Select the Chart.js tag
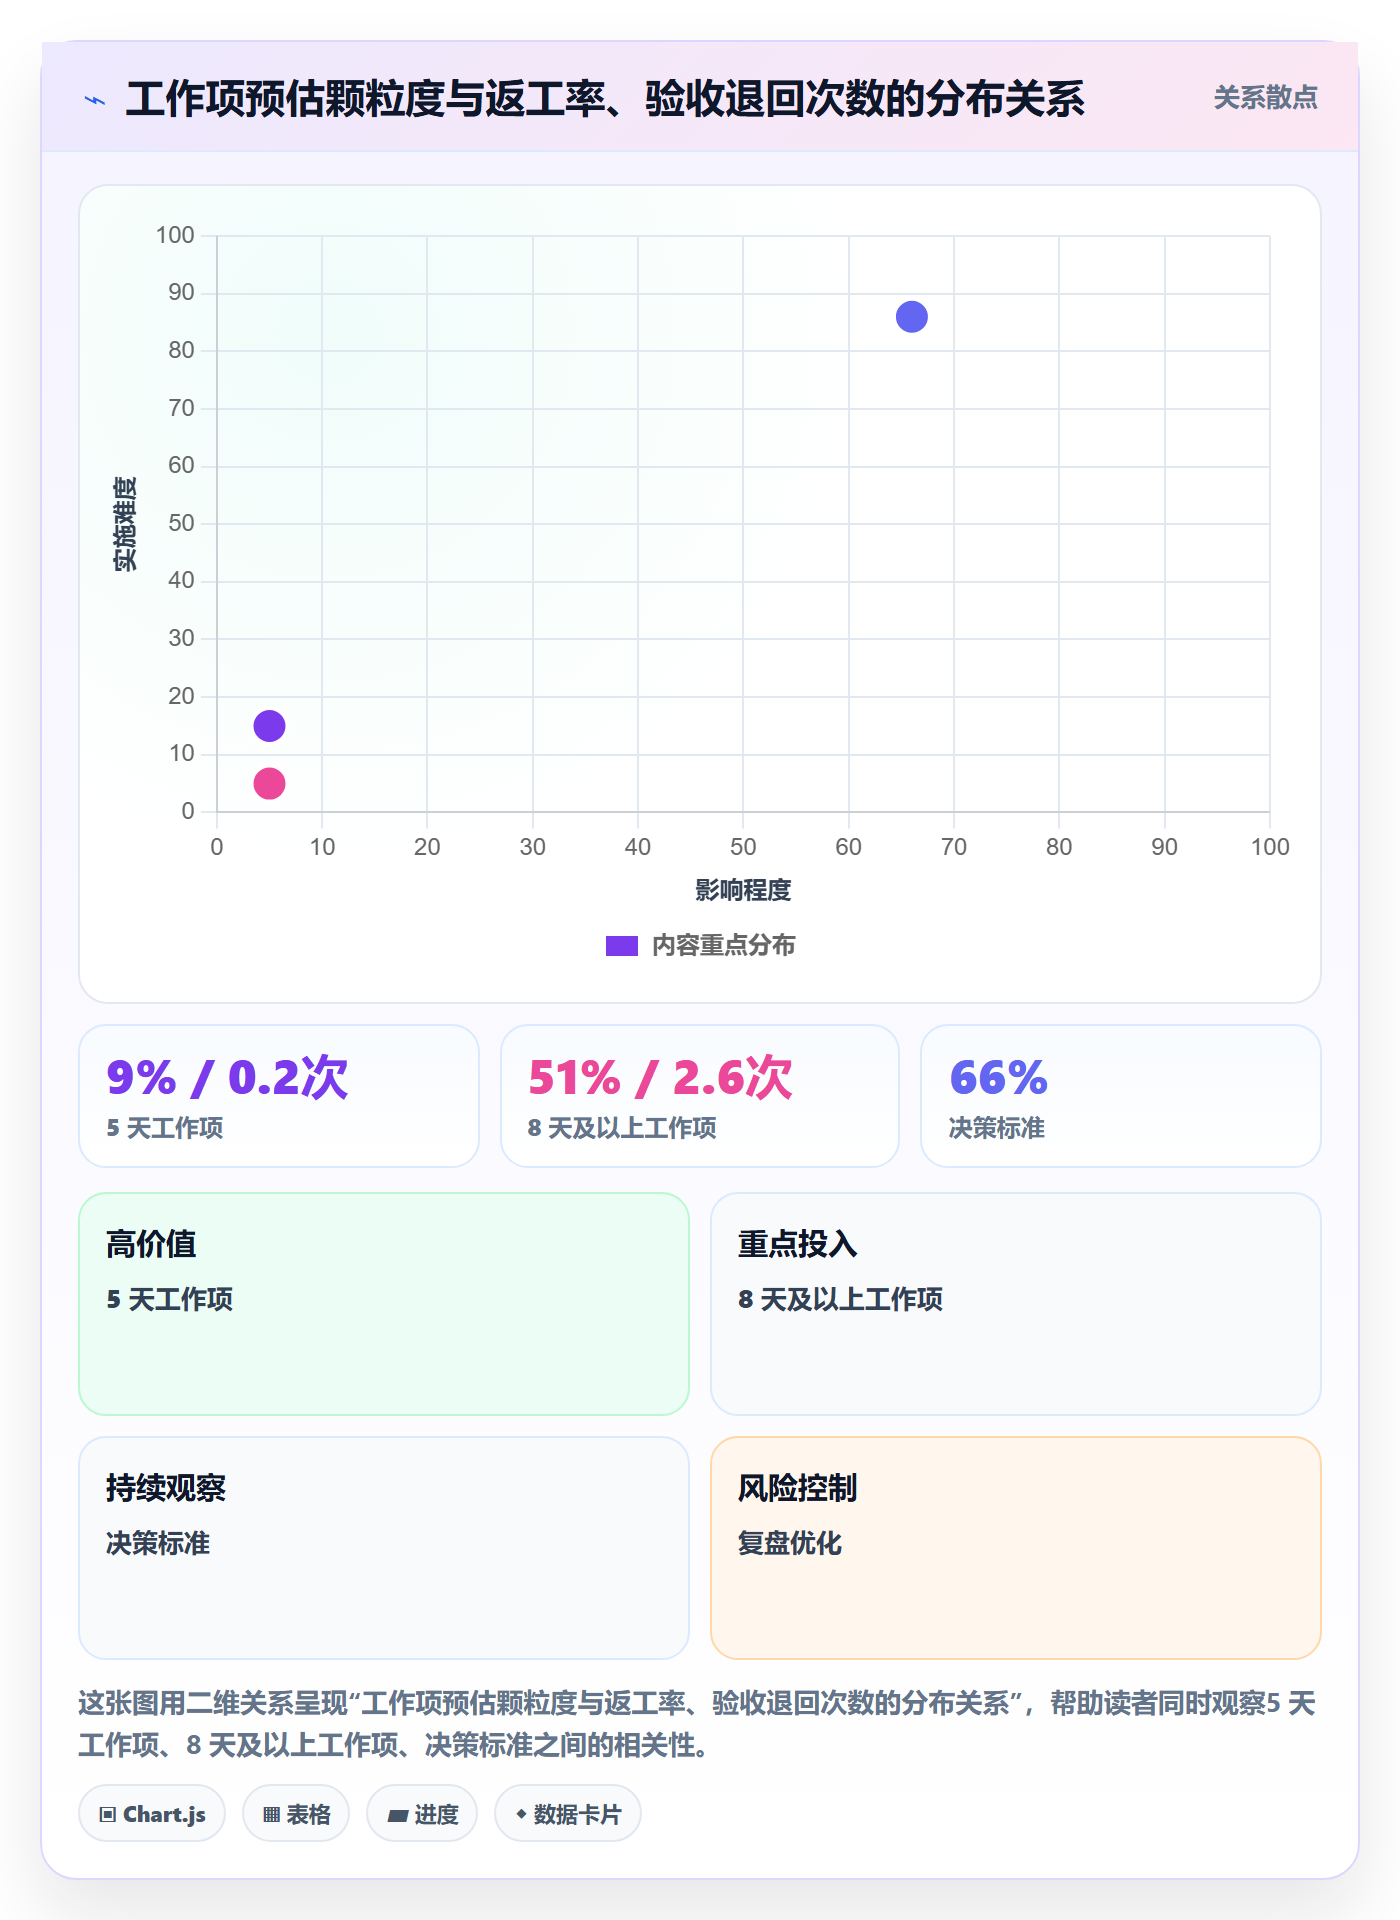 (152, 1813)
